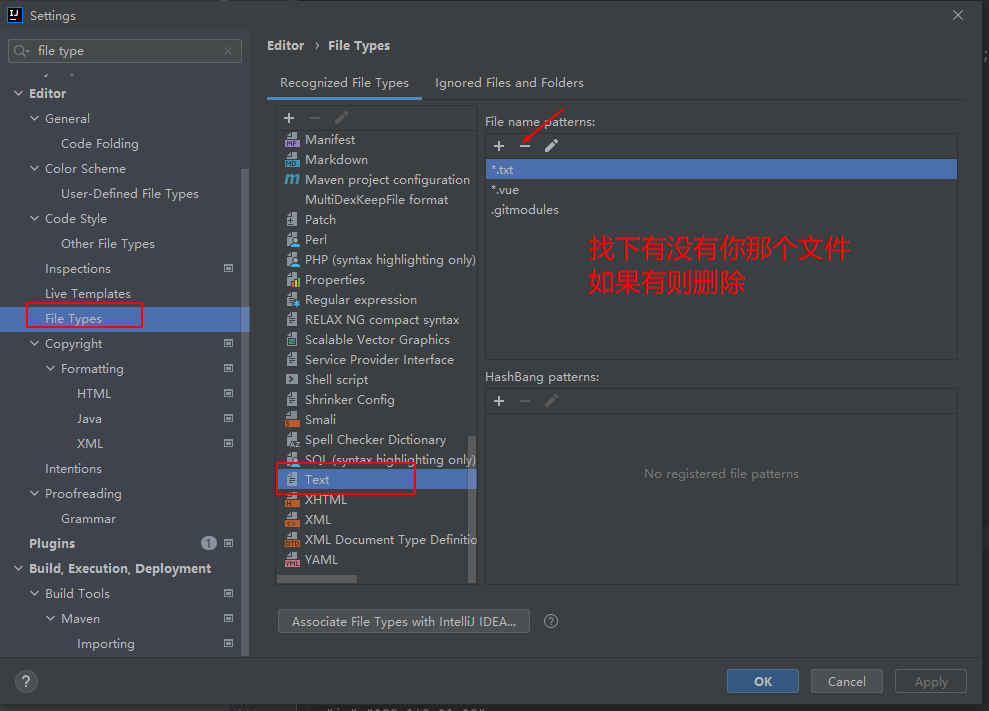Open Grammar settings

[88, 519]
